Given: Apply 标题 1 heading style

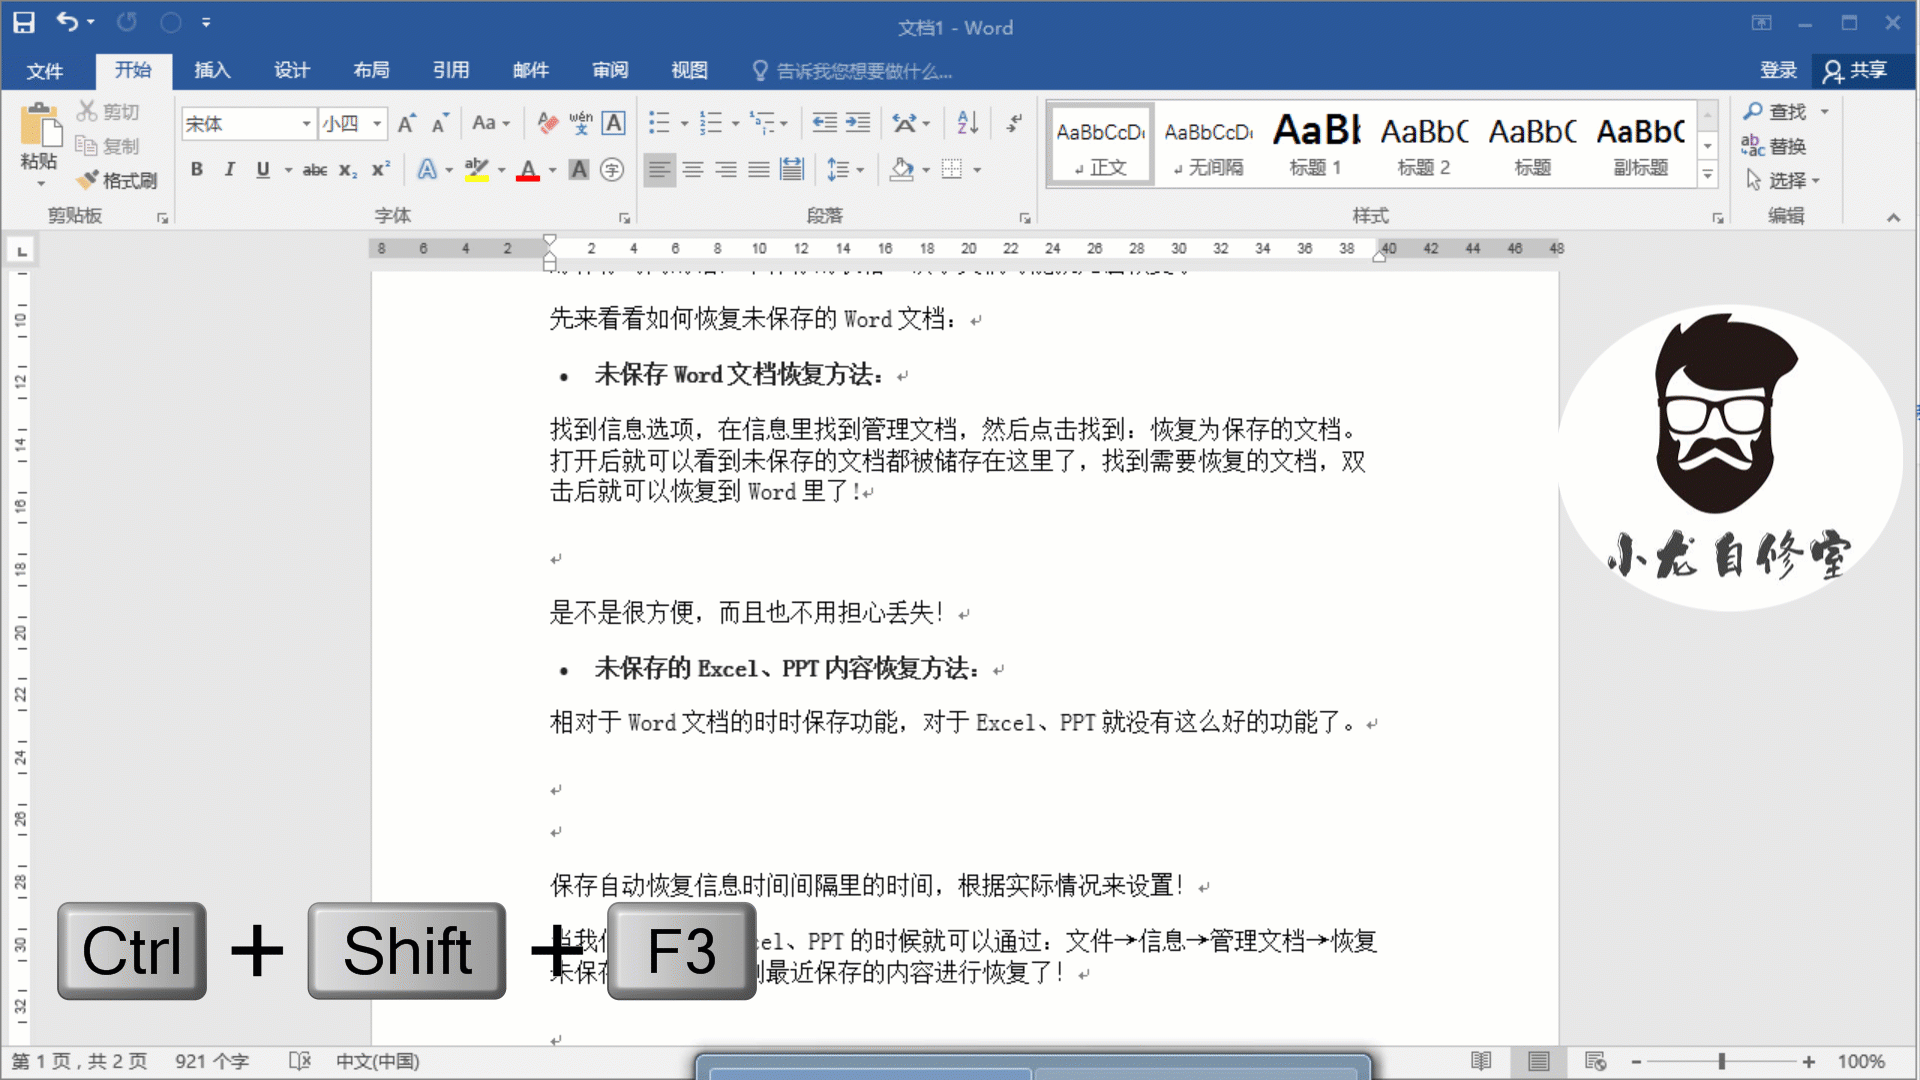Looking at the screenshot, I should [1316, 144].
